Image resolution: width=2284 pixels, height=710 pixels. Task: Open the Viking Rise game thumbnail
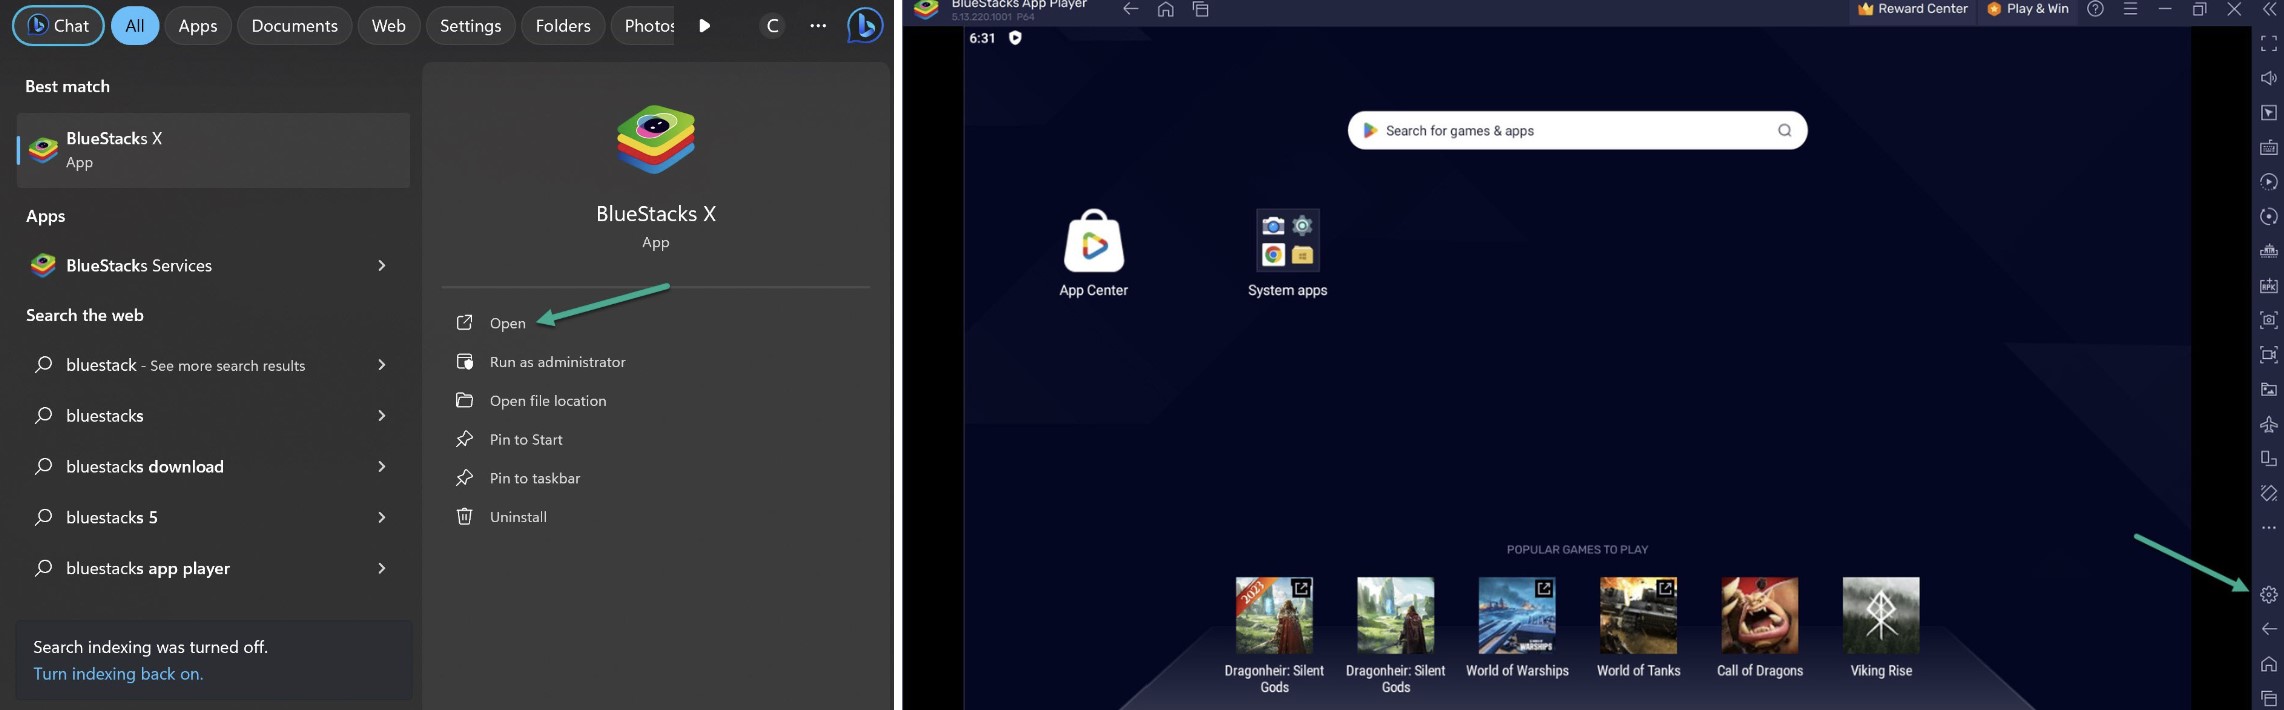tap(1880, 615)
